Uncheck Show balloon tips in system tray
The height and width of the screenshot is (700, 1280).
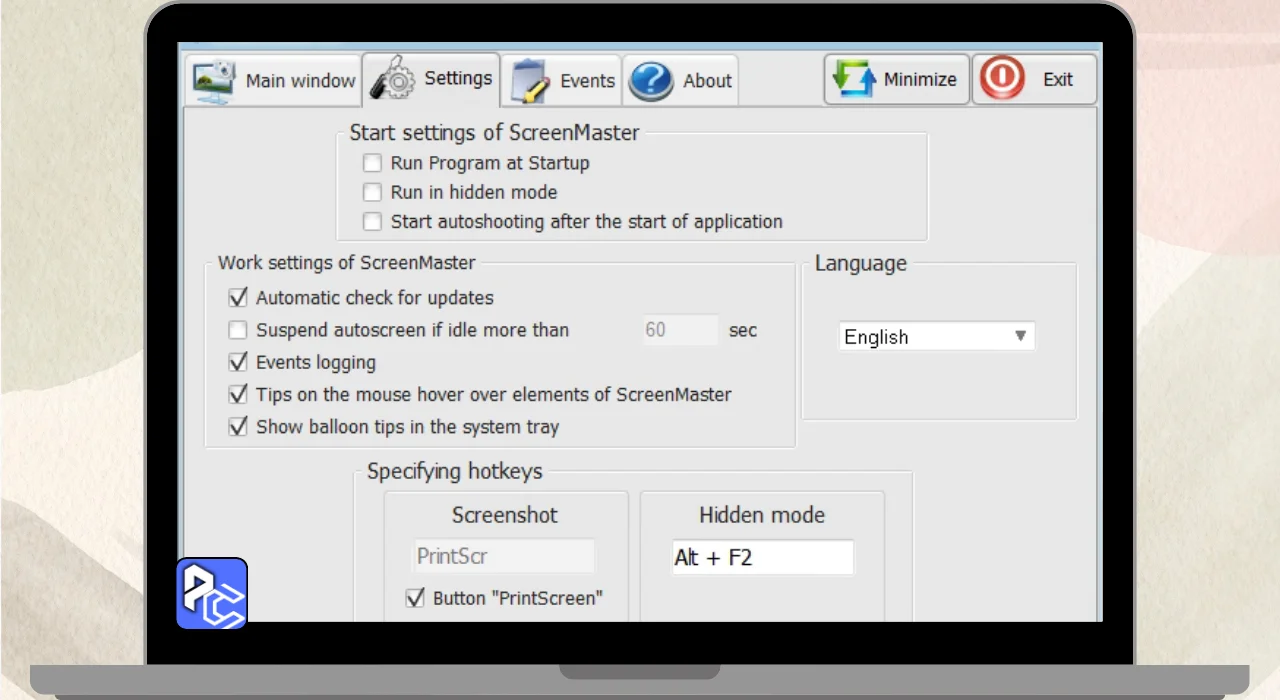(x=238, y=426)
